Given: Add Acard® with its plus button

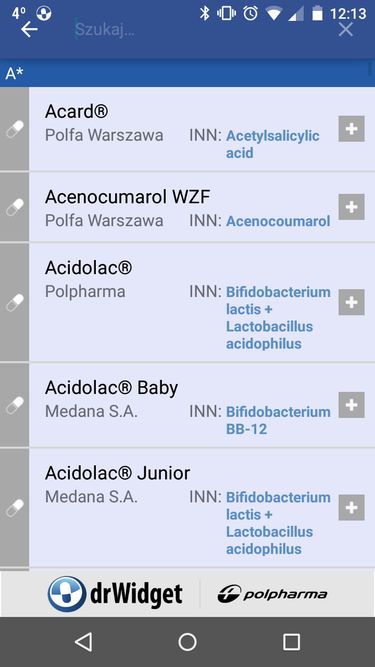Looking at the screenshot, I should pyautogui.click(x=351, y=128).
